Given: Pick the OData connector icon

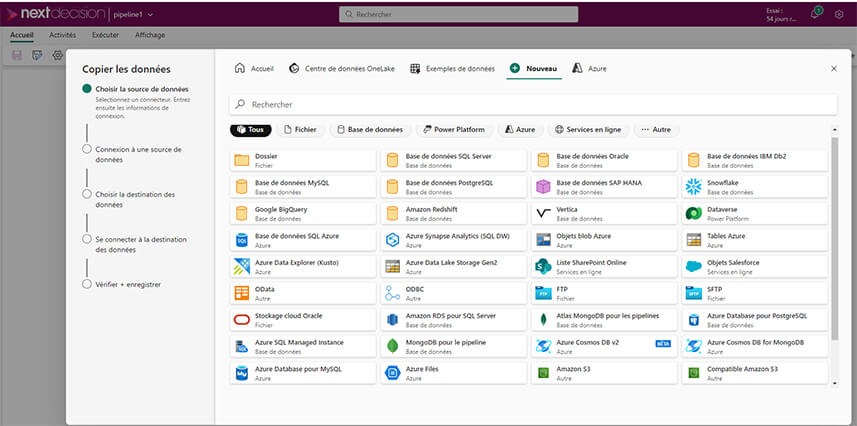Looking at the screenshot, I should pyautogui.click(x=242, y=293).
